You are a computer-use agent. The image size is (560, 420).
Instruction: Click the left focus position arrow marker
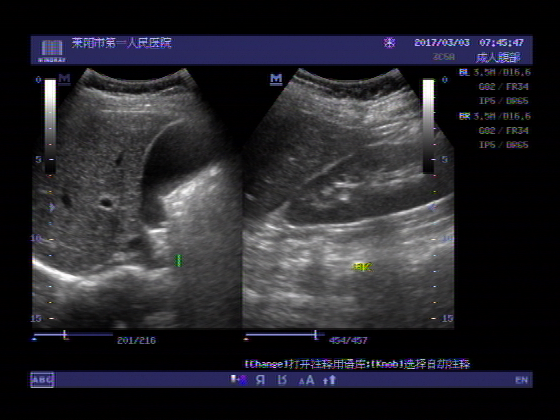point(52,207)
